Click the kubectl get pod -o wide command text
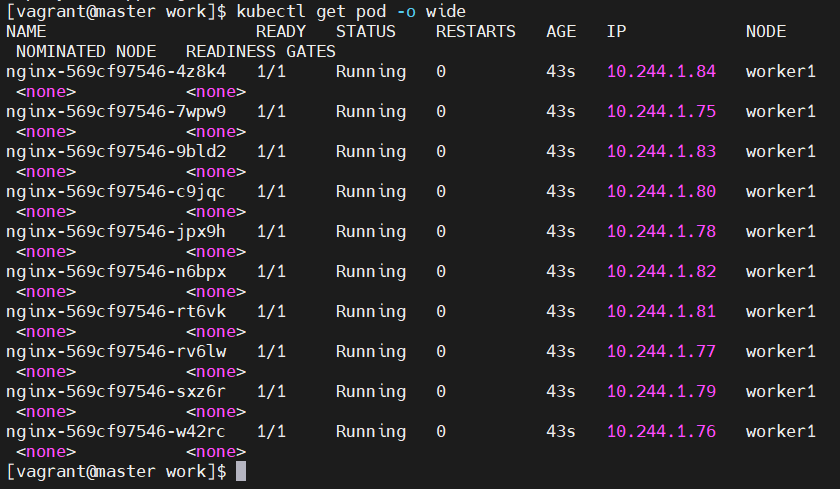Image resolution: width=840 pixels, height=489 pixels. point(351,12)
